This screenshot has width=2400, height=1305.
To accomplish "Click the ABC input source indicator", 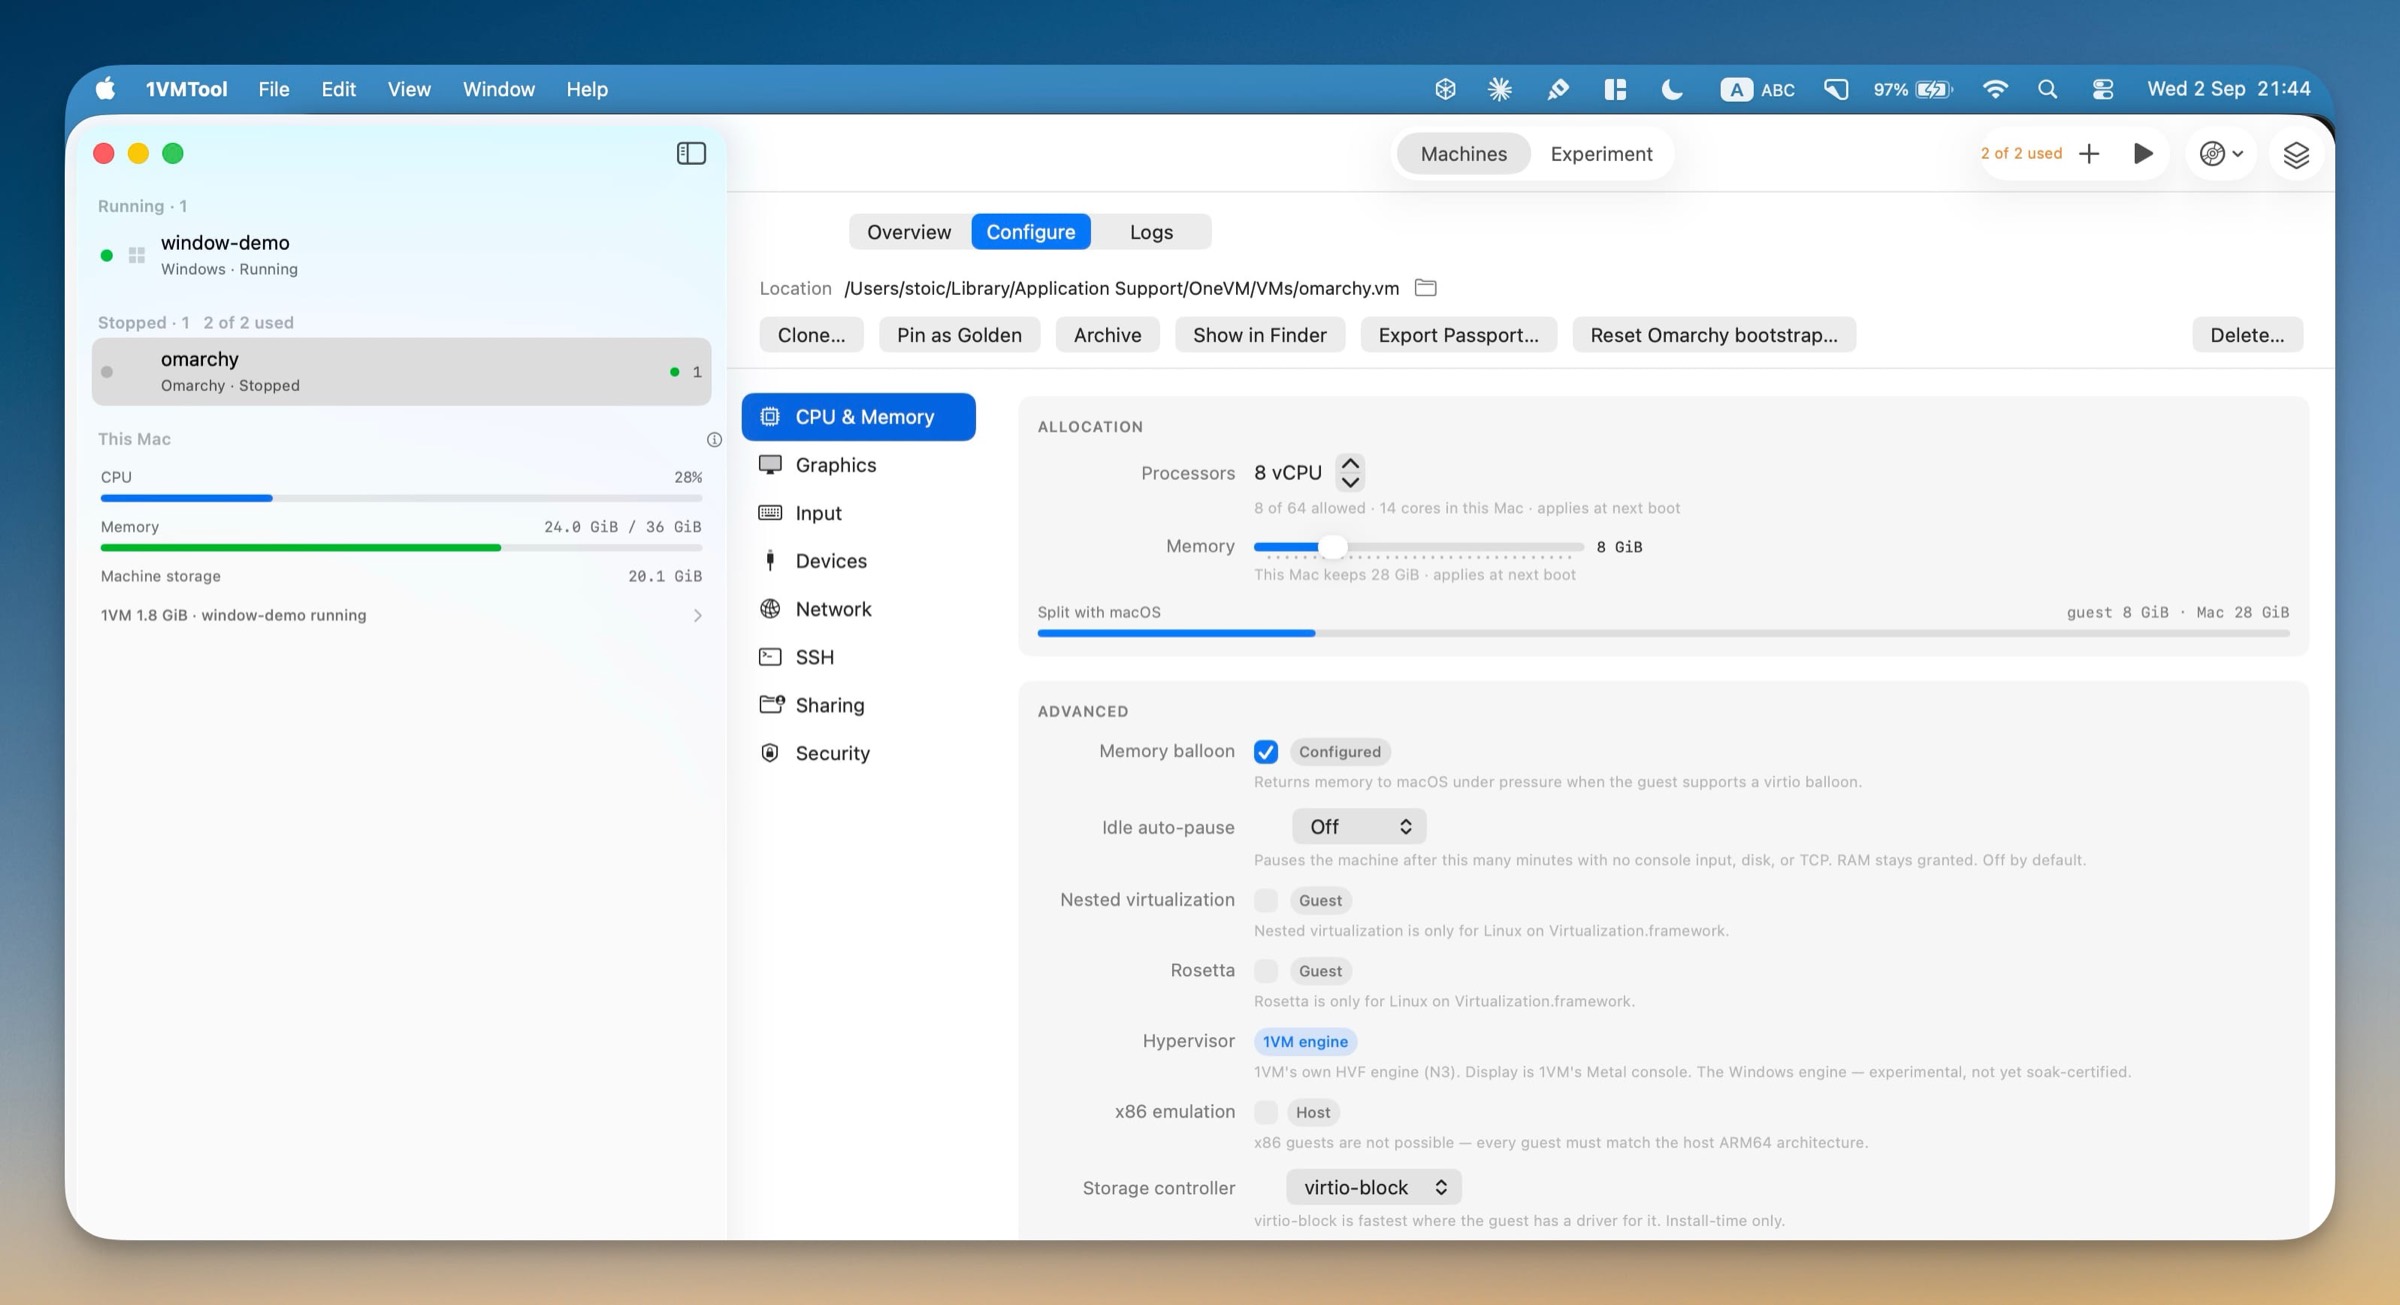I will pyautogui.click(x=1757, y=89).
